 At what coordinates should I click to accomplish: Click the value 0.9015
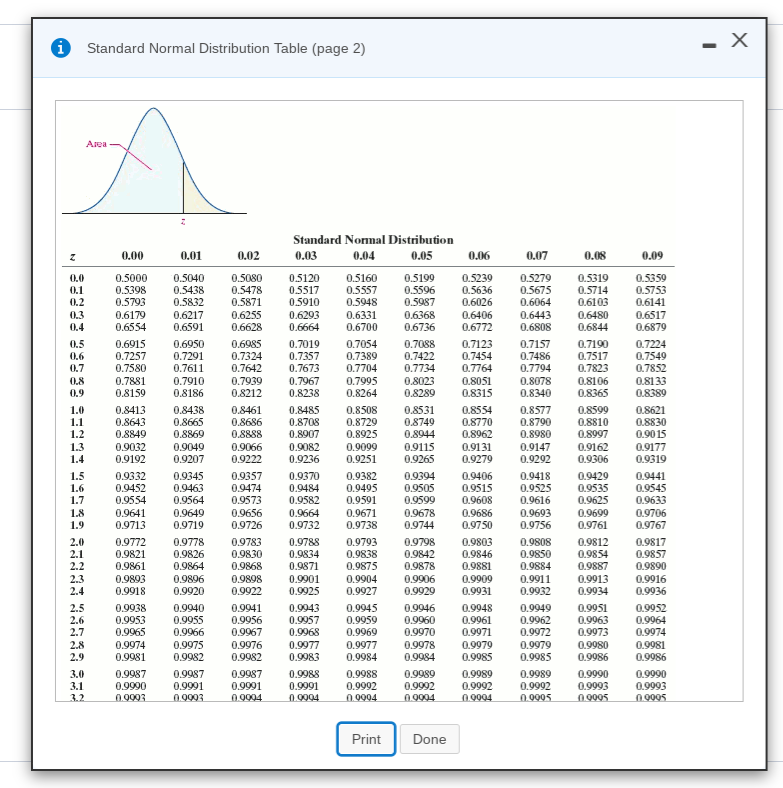point(651,434)
